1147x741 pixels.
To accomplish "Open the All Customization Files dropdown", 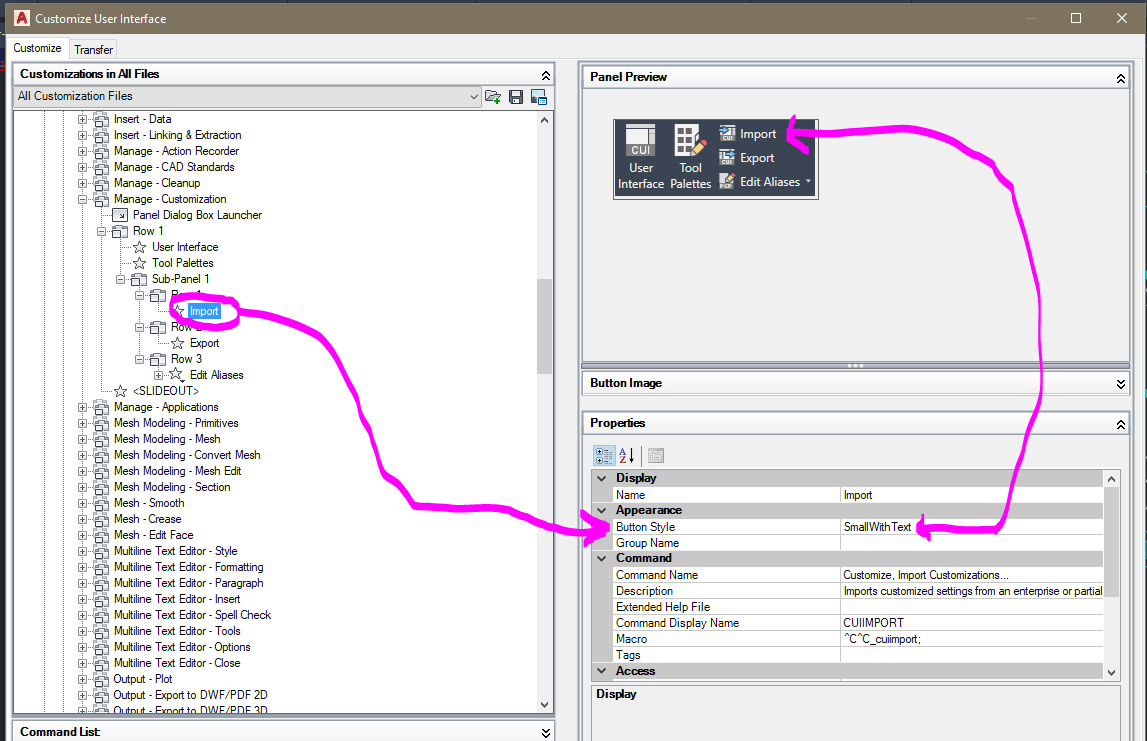I will [x=474, y=96].
